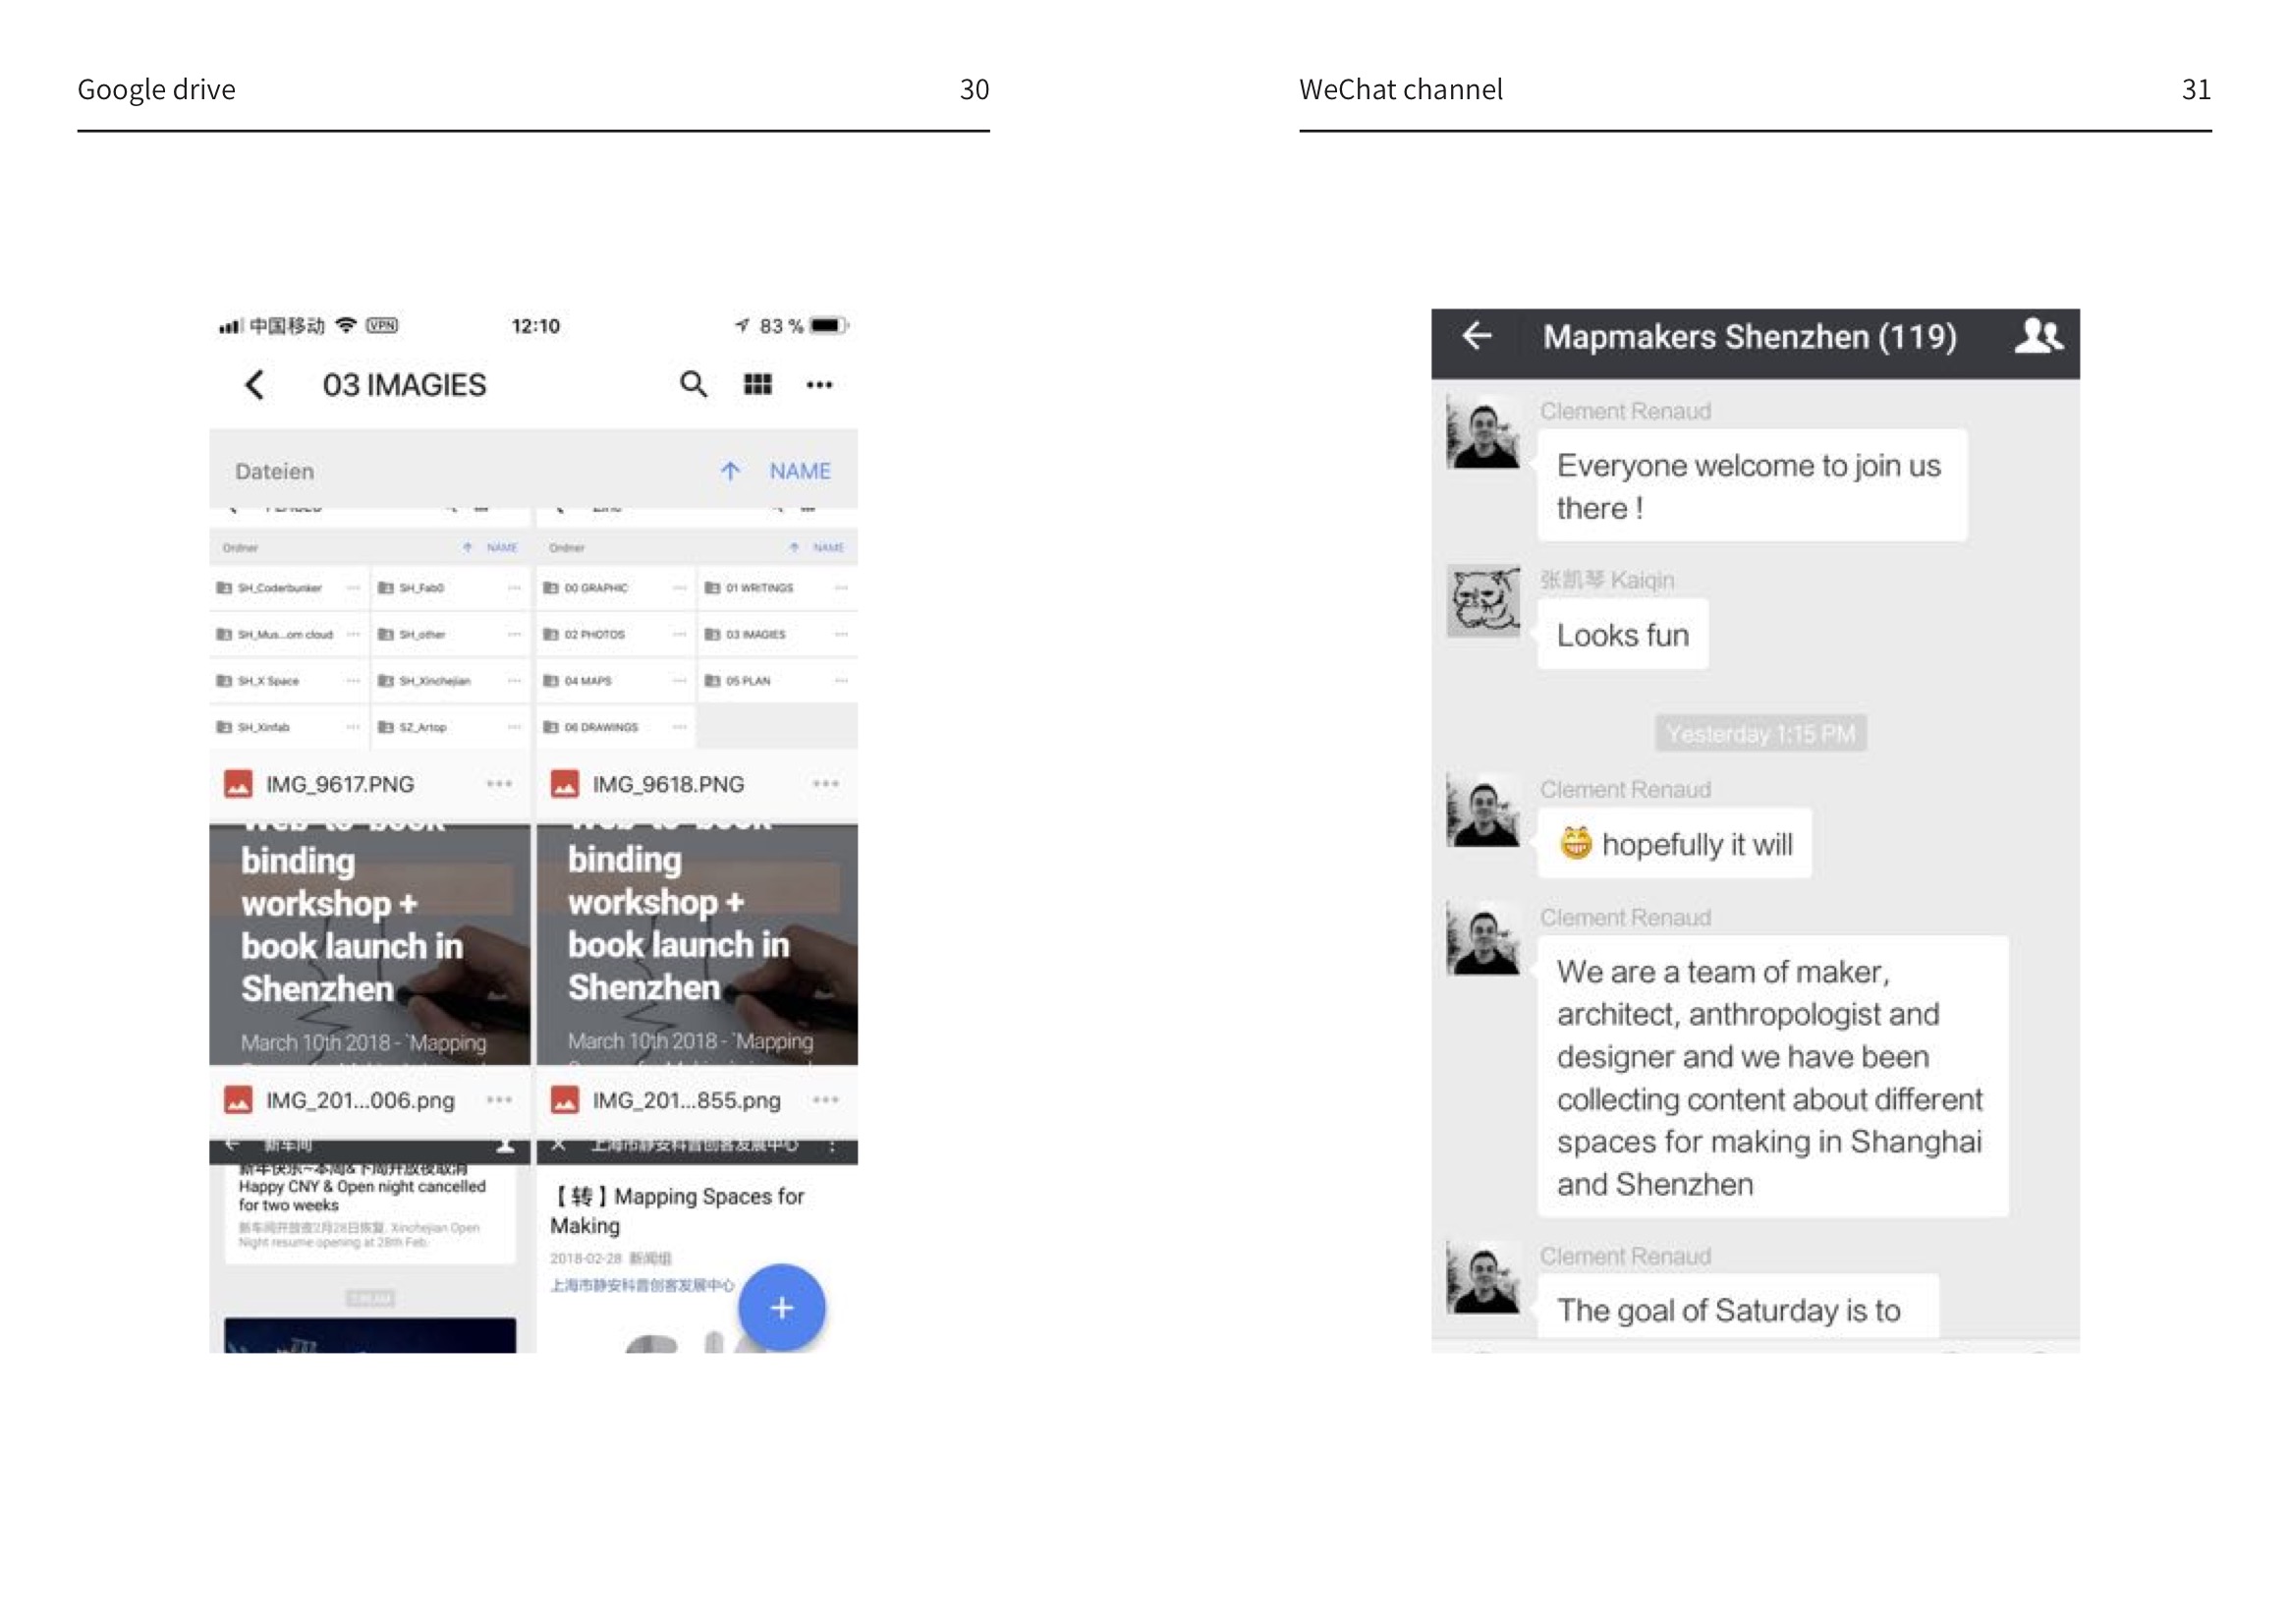Screen dimensions: 2289x1624
Task: Toggle sort direction arrow next to NAME
Action: coord(730,471)
